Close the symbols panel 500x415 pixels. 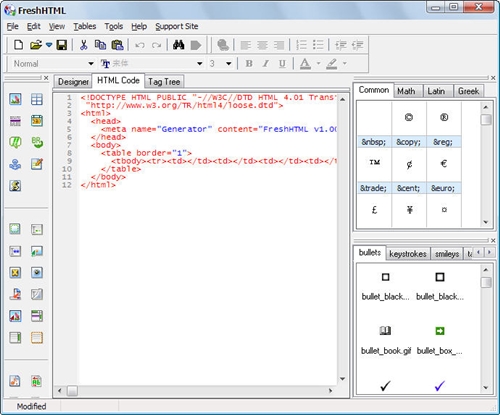pos(493,78)
